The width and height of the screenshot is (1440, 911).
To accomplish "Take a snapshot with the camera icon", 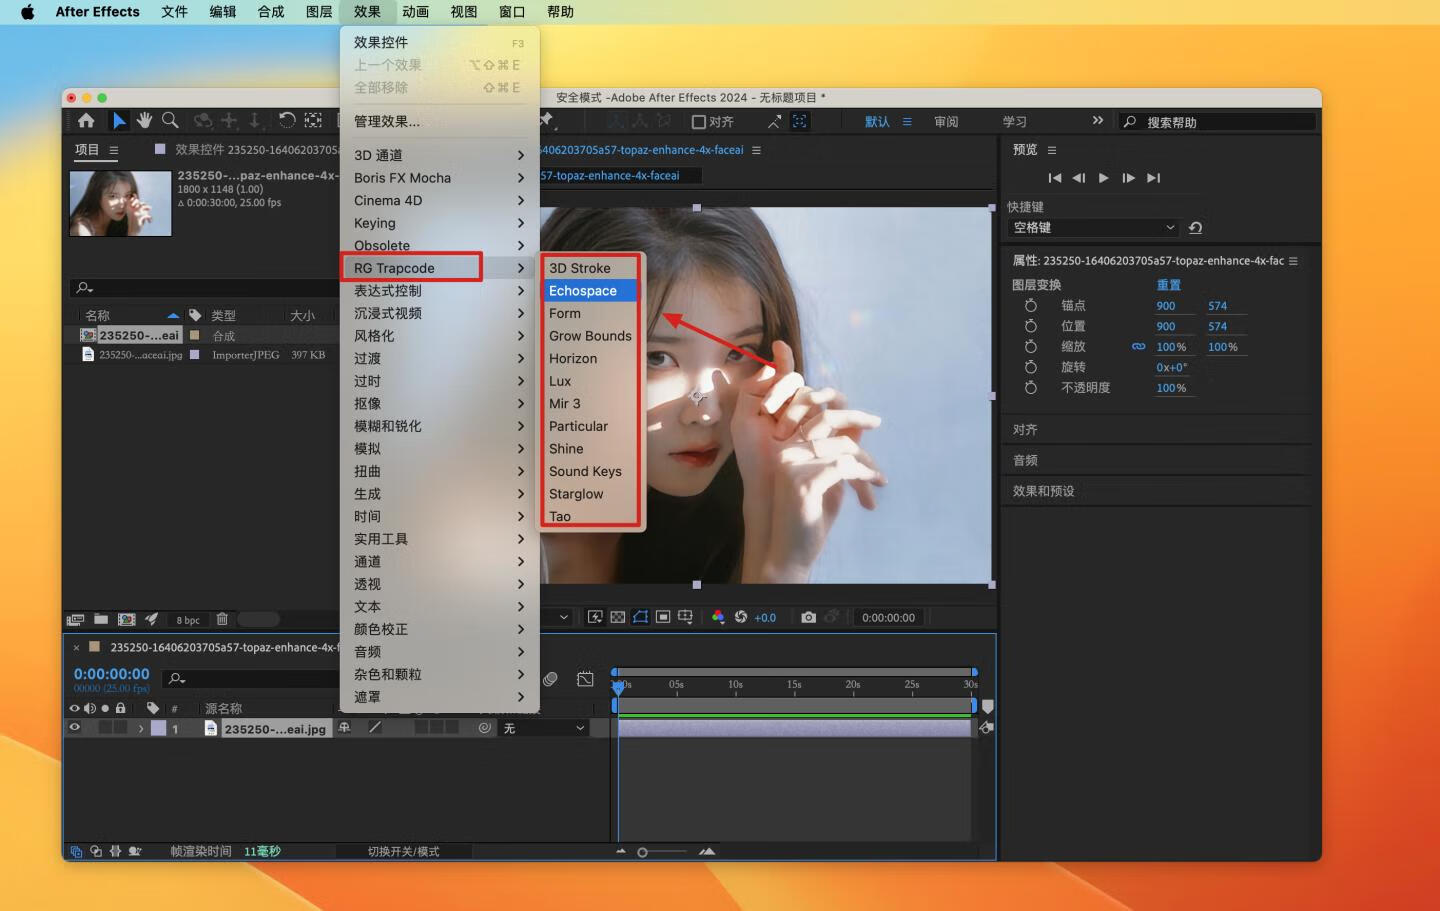I will (809, 617).
